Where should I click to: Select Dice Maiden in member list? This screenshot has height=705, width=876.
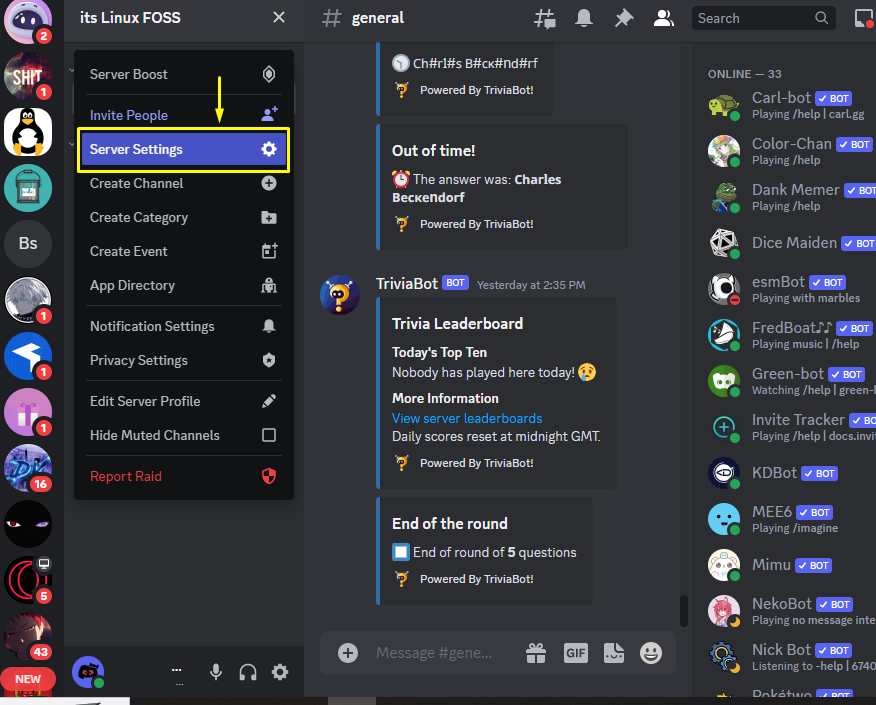click(x=785, y=243)
